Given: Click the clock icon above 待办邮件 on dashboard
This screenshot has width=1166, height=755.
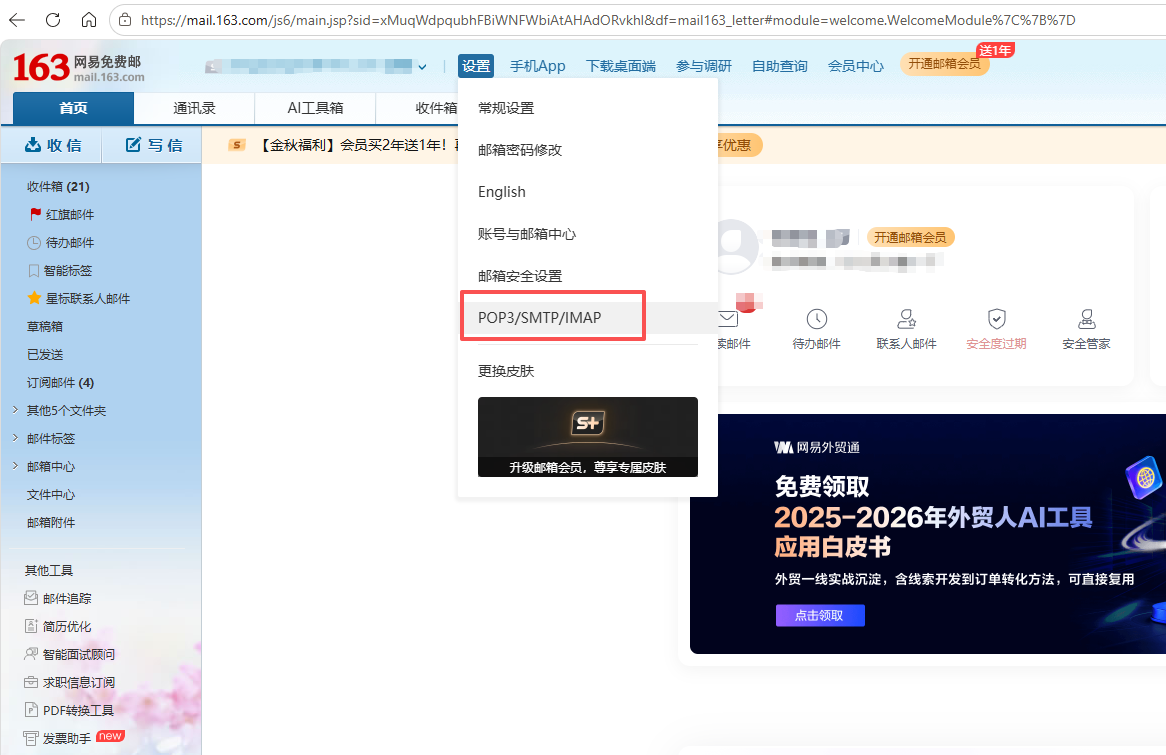Looking at the screenshot, I should pyautogui.click(x=816, y=319).
